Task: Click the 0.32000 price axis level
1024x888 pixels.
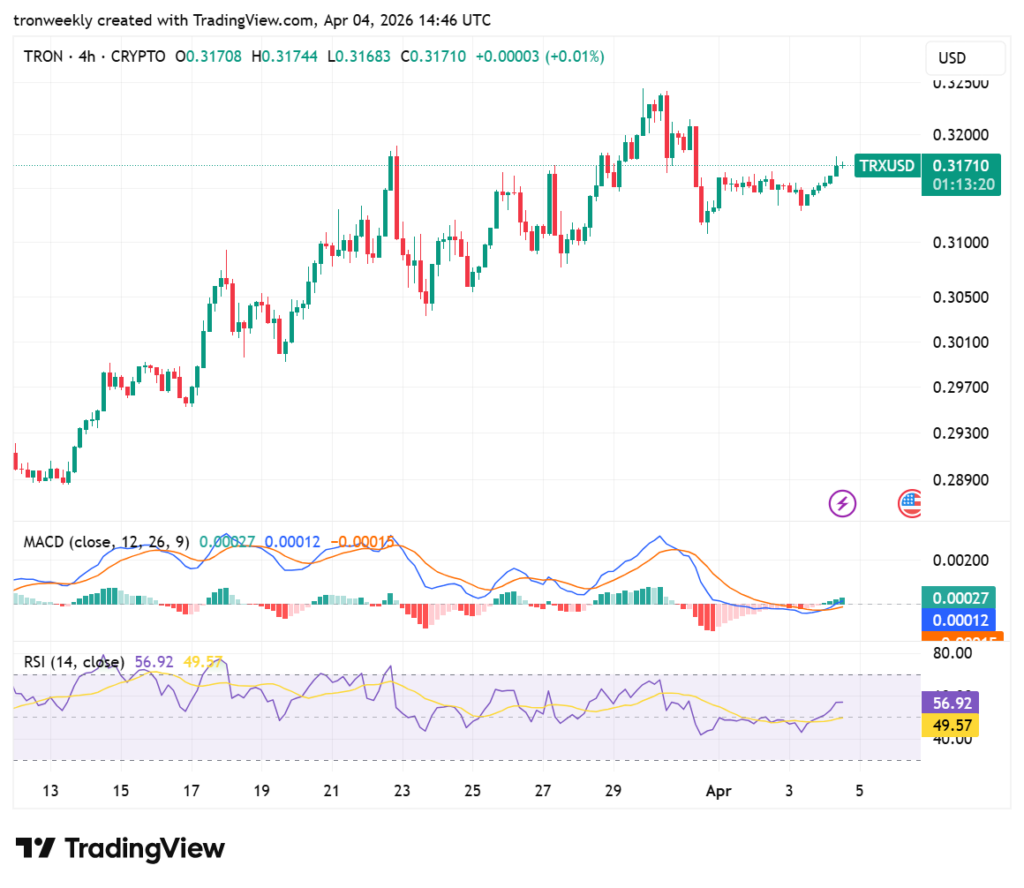Action: pyautogui.click(x=960, y=135)
